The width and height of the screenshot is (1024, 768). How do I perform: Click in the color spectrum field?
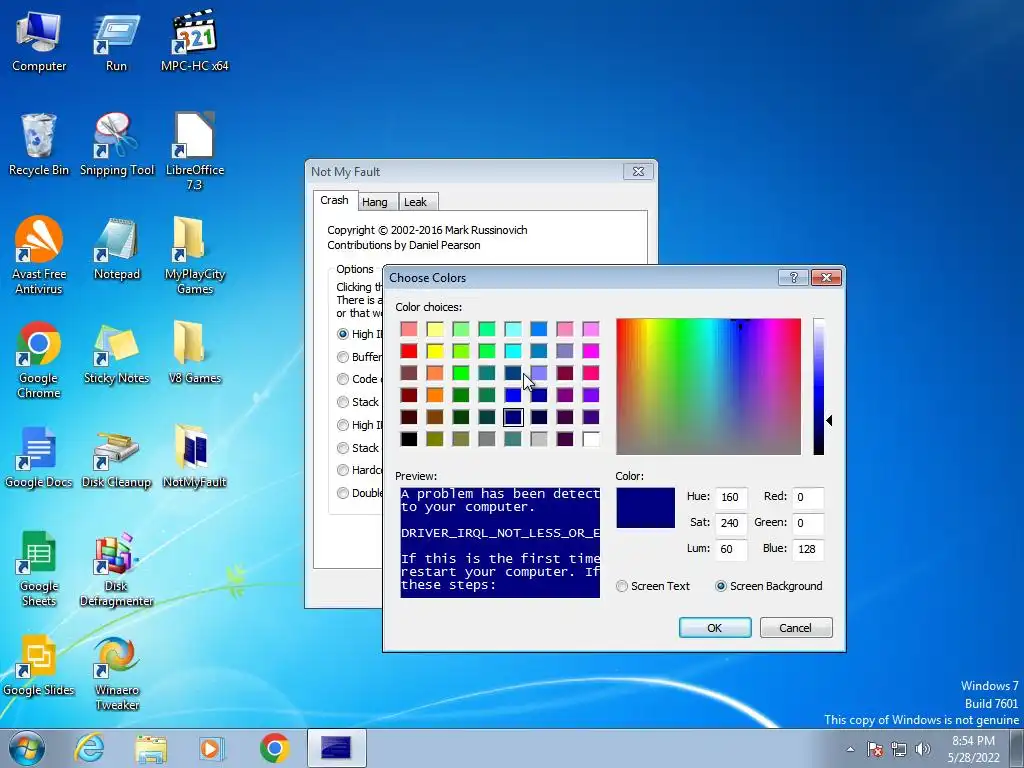(x=709, y=387)
